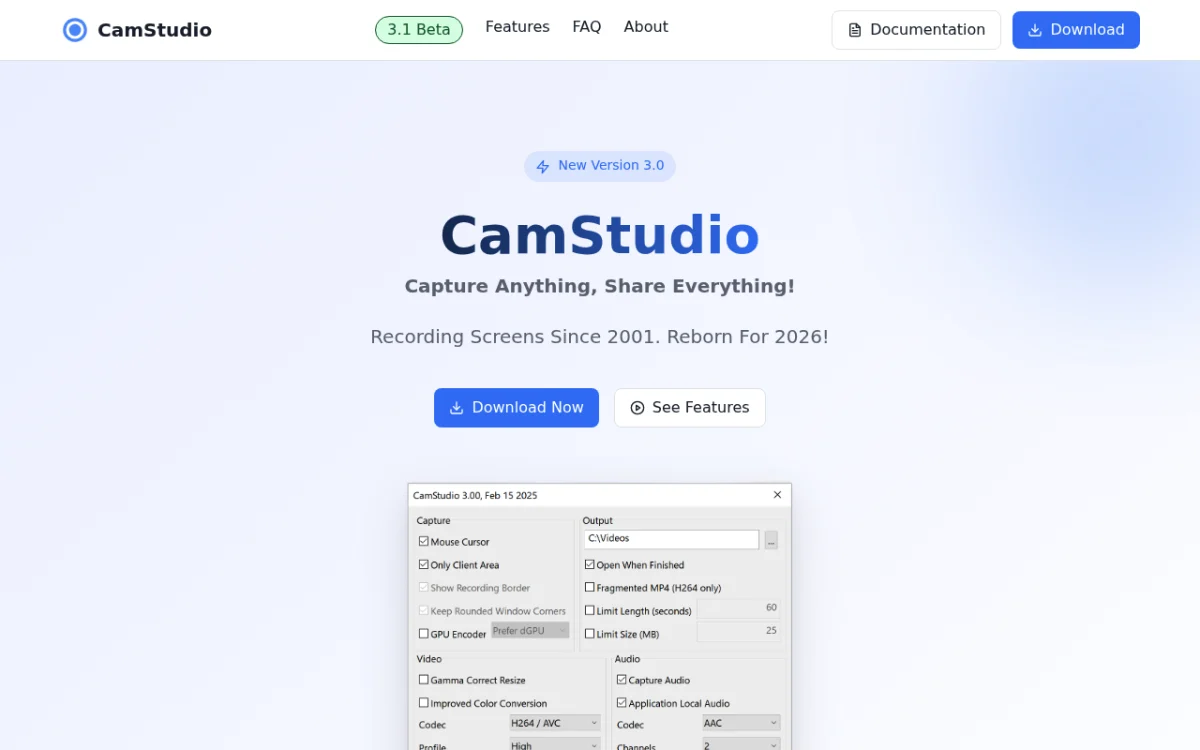The height and width of the screenshot is (750, 1200).
Task: Toggle the Only Client Area checkbox
Action: tap(424, 564)
